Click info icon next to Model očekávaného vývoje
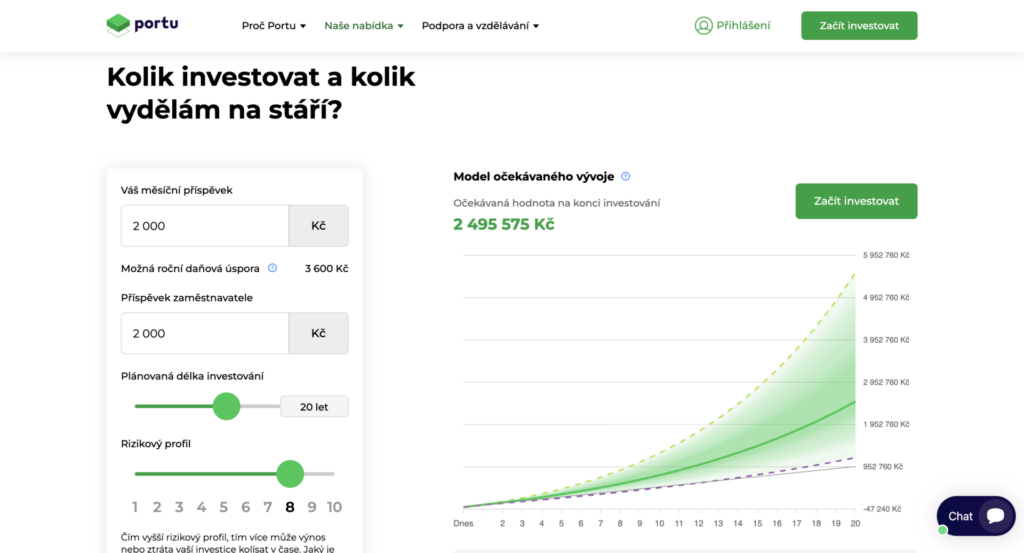 (x=626, y=177)
